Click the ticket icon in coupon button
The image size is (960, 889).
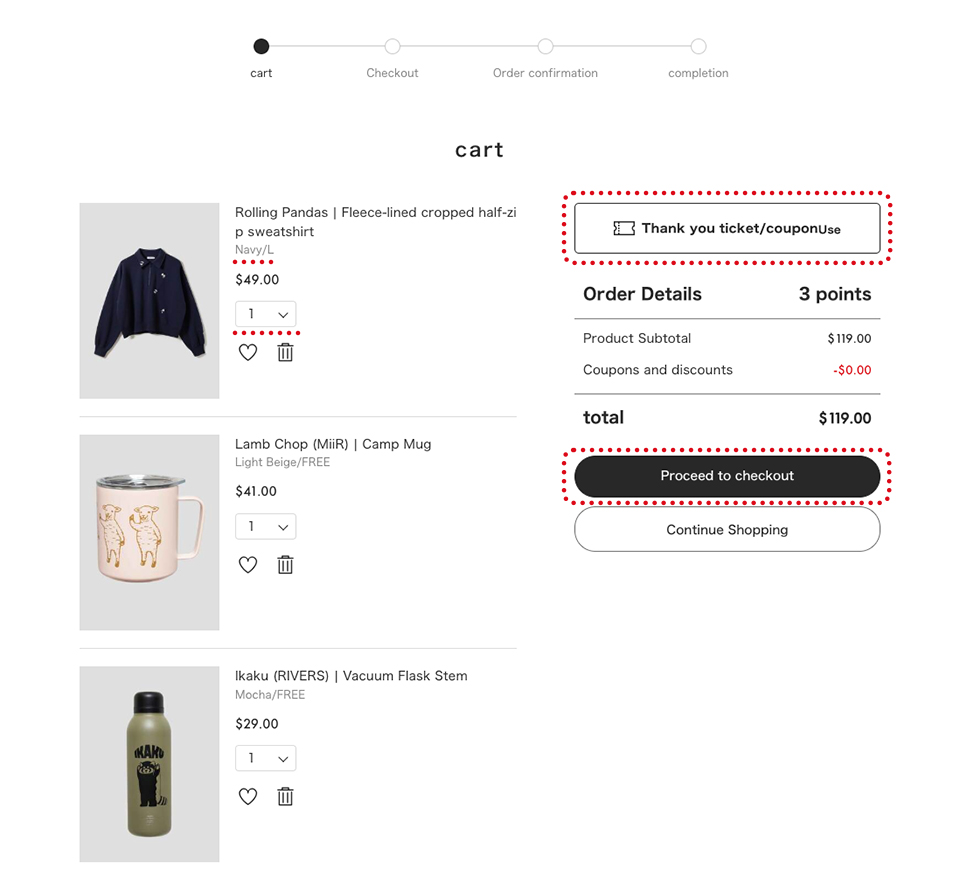click(x=624, y=228)
